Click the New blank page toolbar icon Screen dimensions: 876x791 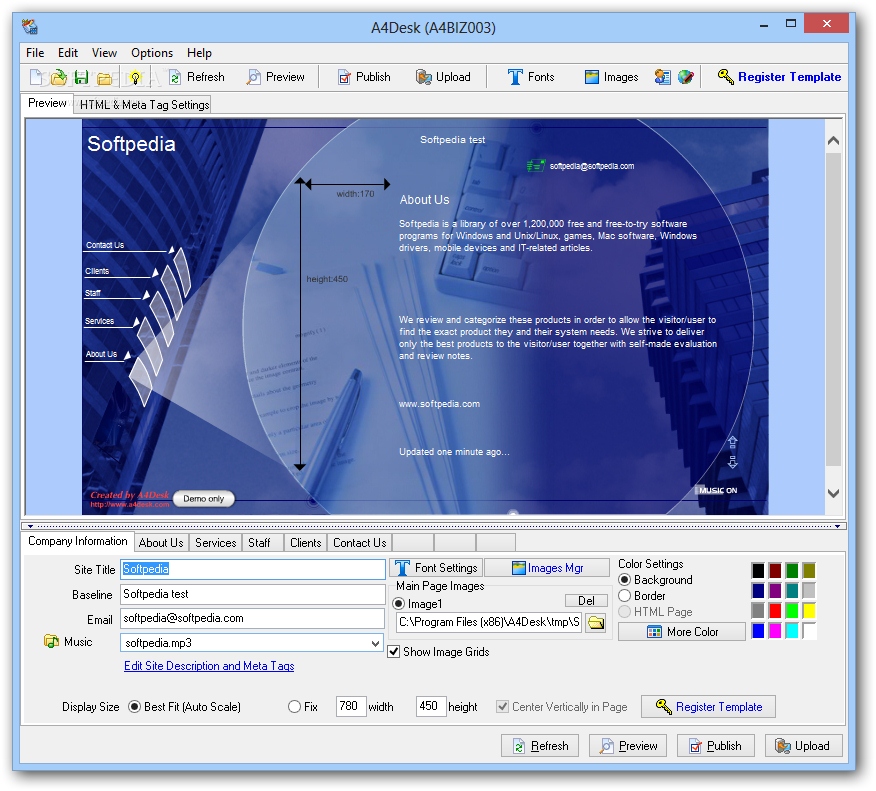[x=37, y=77]
